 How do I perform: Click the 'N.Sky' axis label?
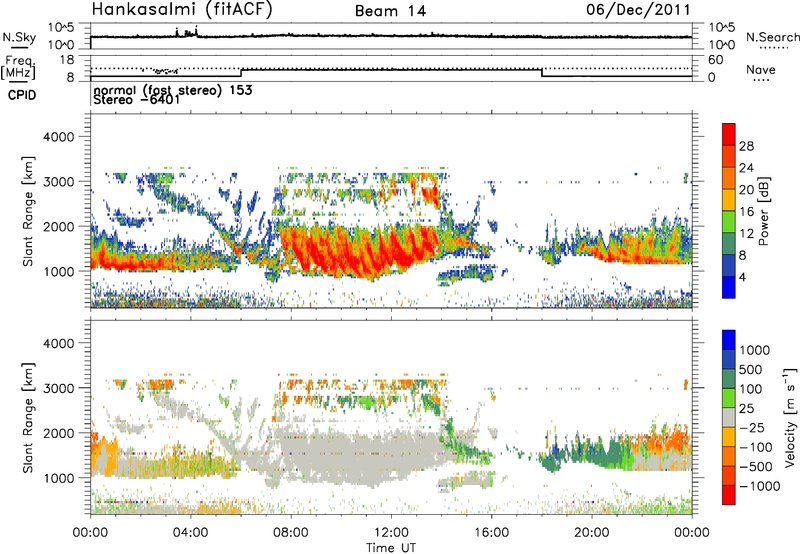(19, 37)
